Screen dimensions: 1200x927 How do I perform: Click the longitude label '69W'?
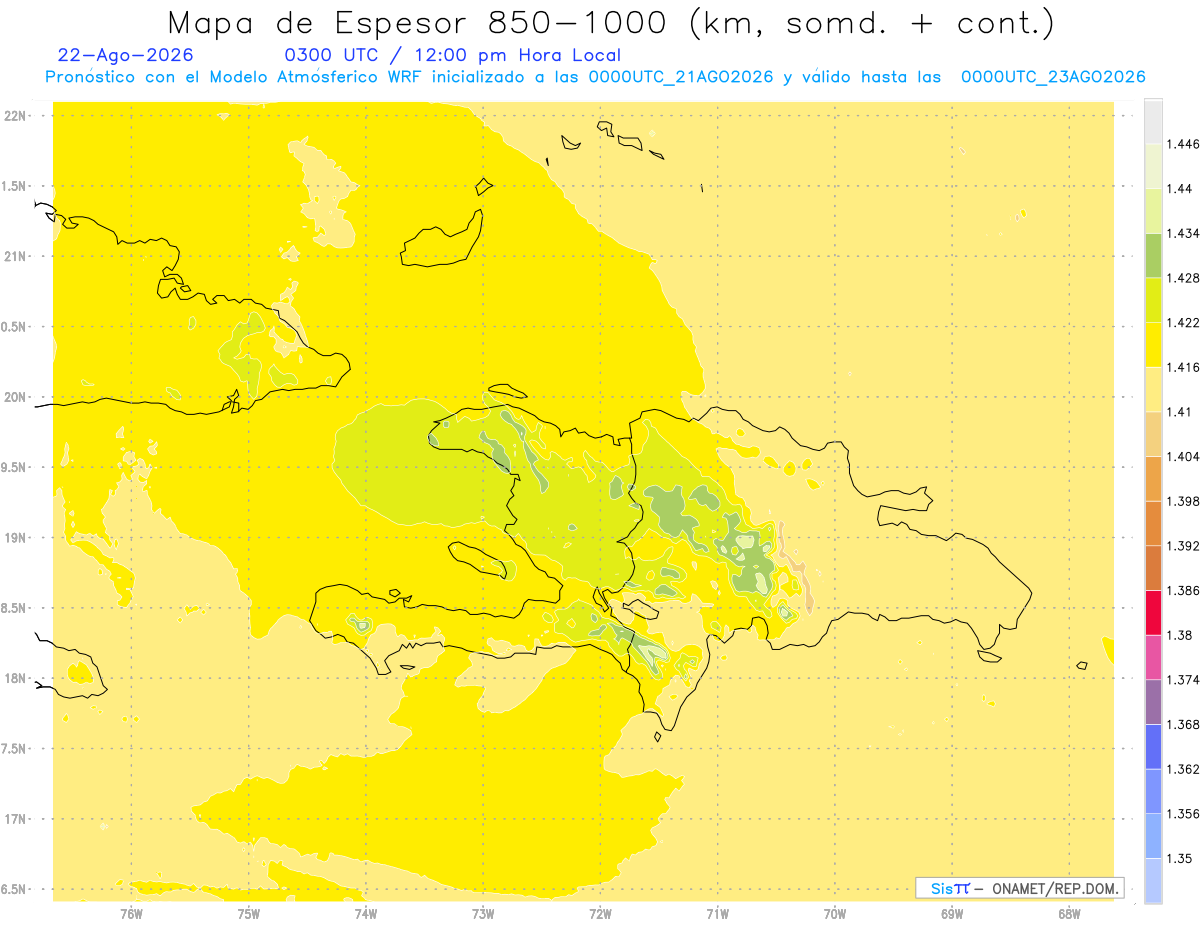pos(952,914)
